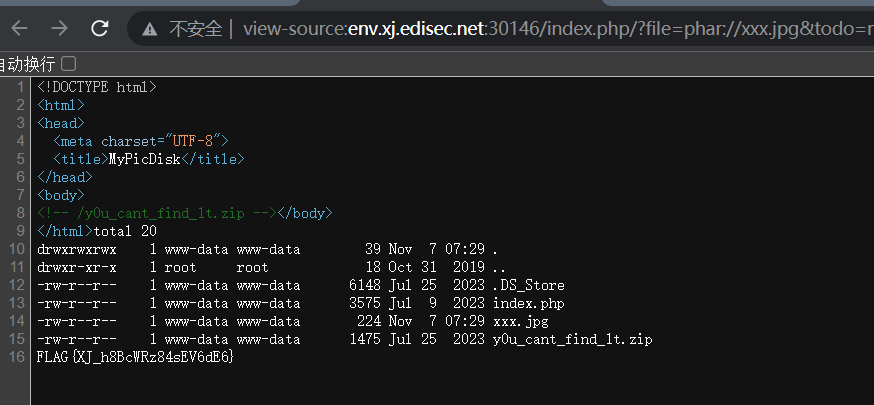Click the DOCTYPE html declaration line
This screenshot has width=874, height=405.
96,87
